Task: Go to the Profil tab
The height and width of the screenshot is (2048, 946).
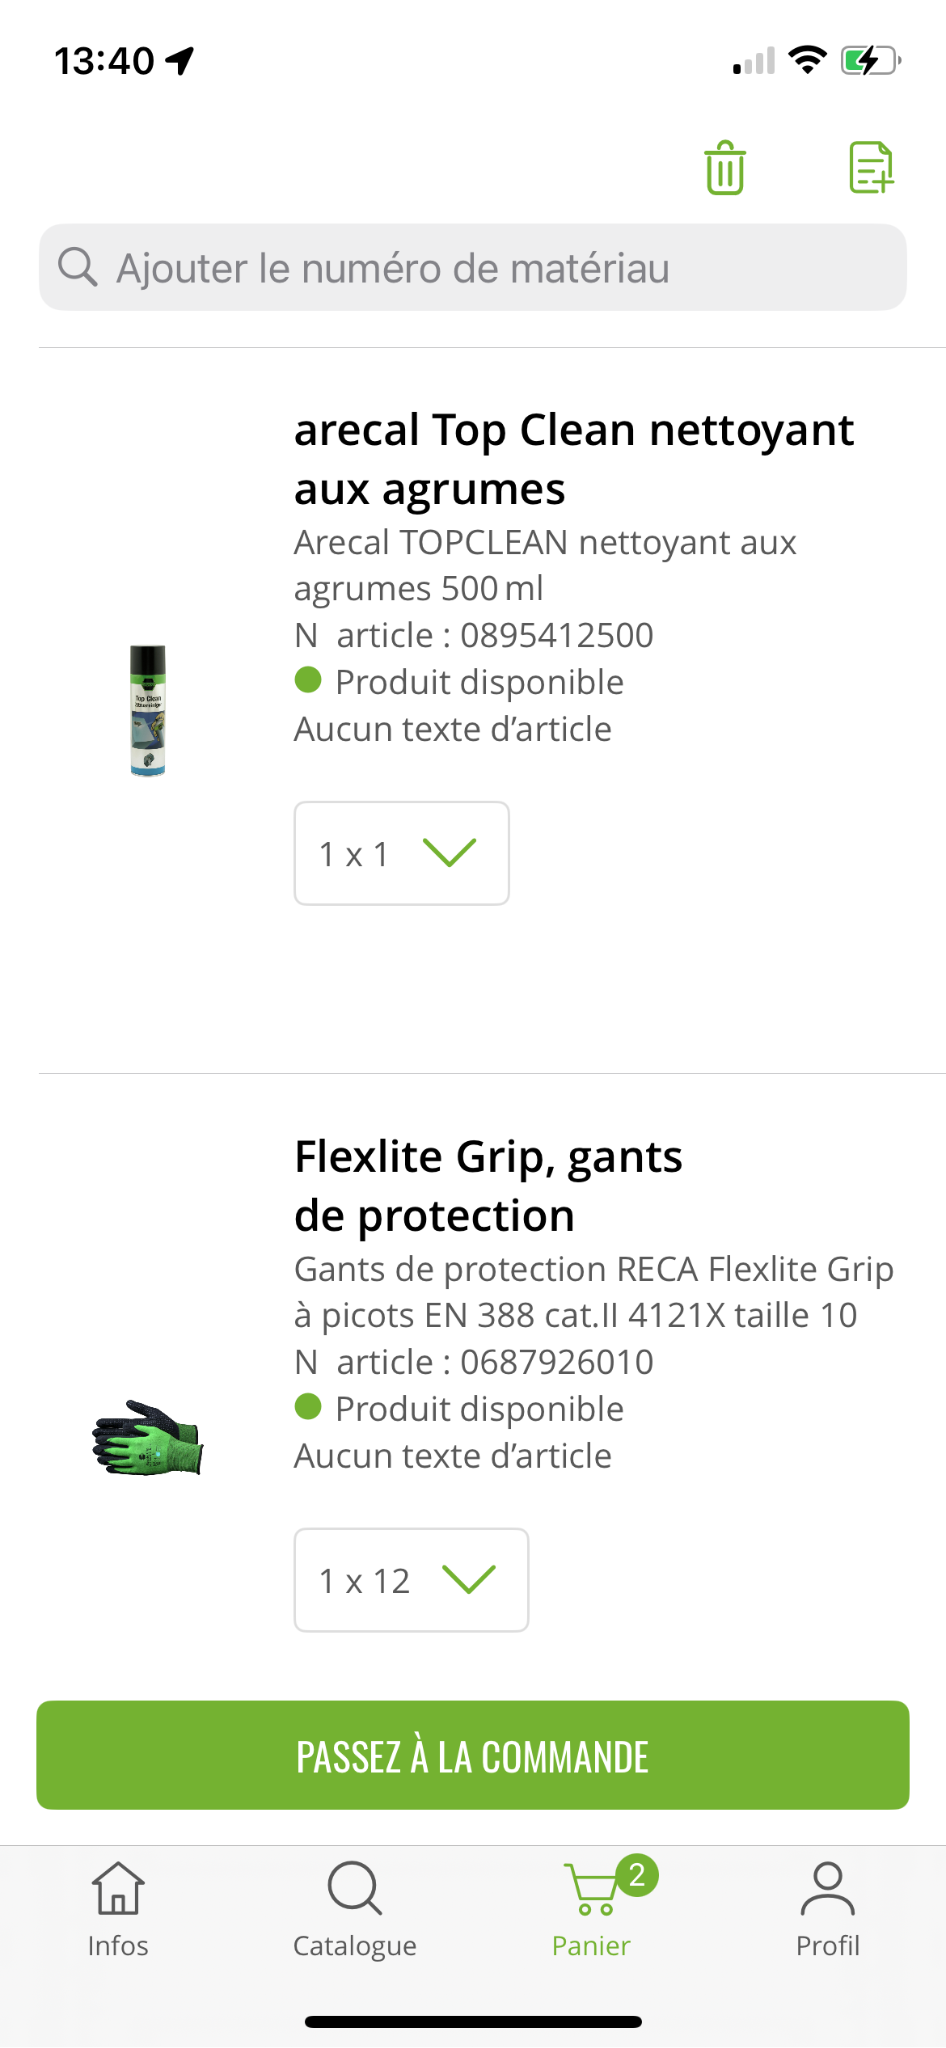Action: tap(828, 1910)
